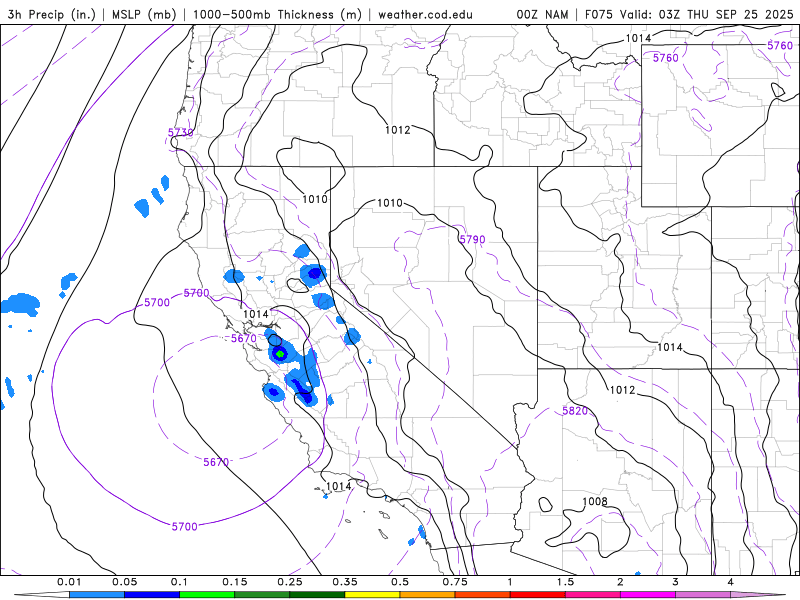This screenshot has width=800, height=600.
Task: Click the 0.5 value on the precipitation legend
Action: tap(400, 582)
